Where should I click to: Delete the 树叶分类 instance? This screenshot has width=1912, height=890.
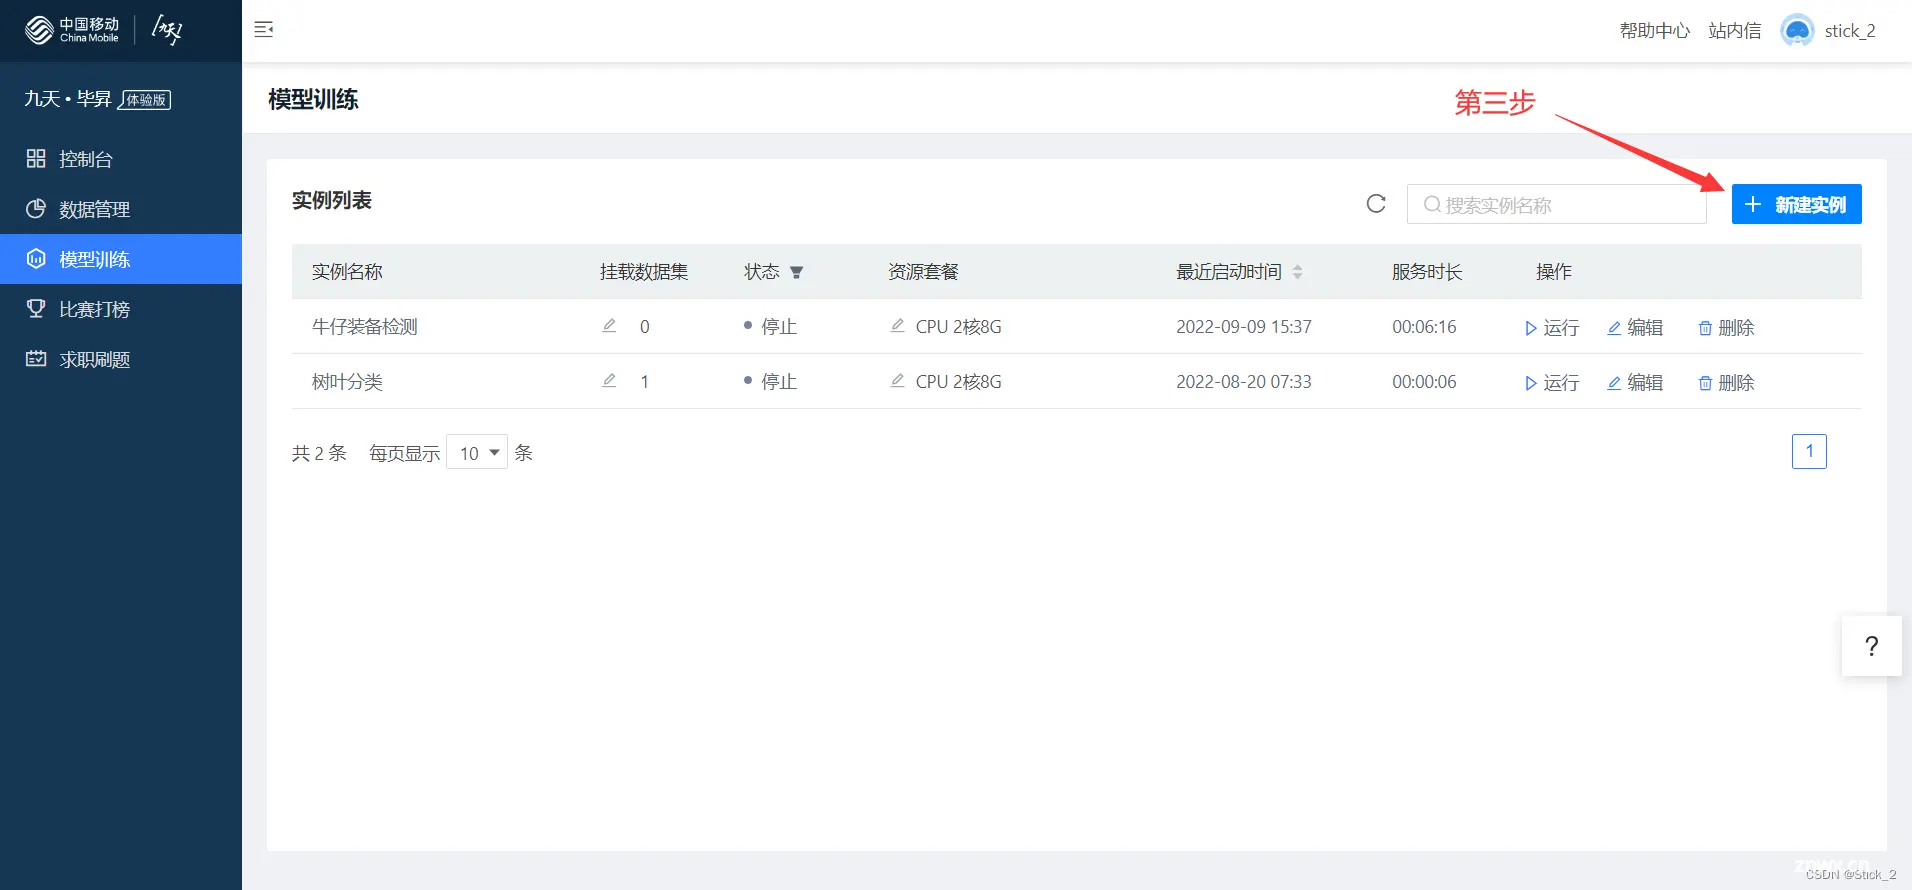tap(1726, 383)
